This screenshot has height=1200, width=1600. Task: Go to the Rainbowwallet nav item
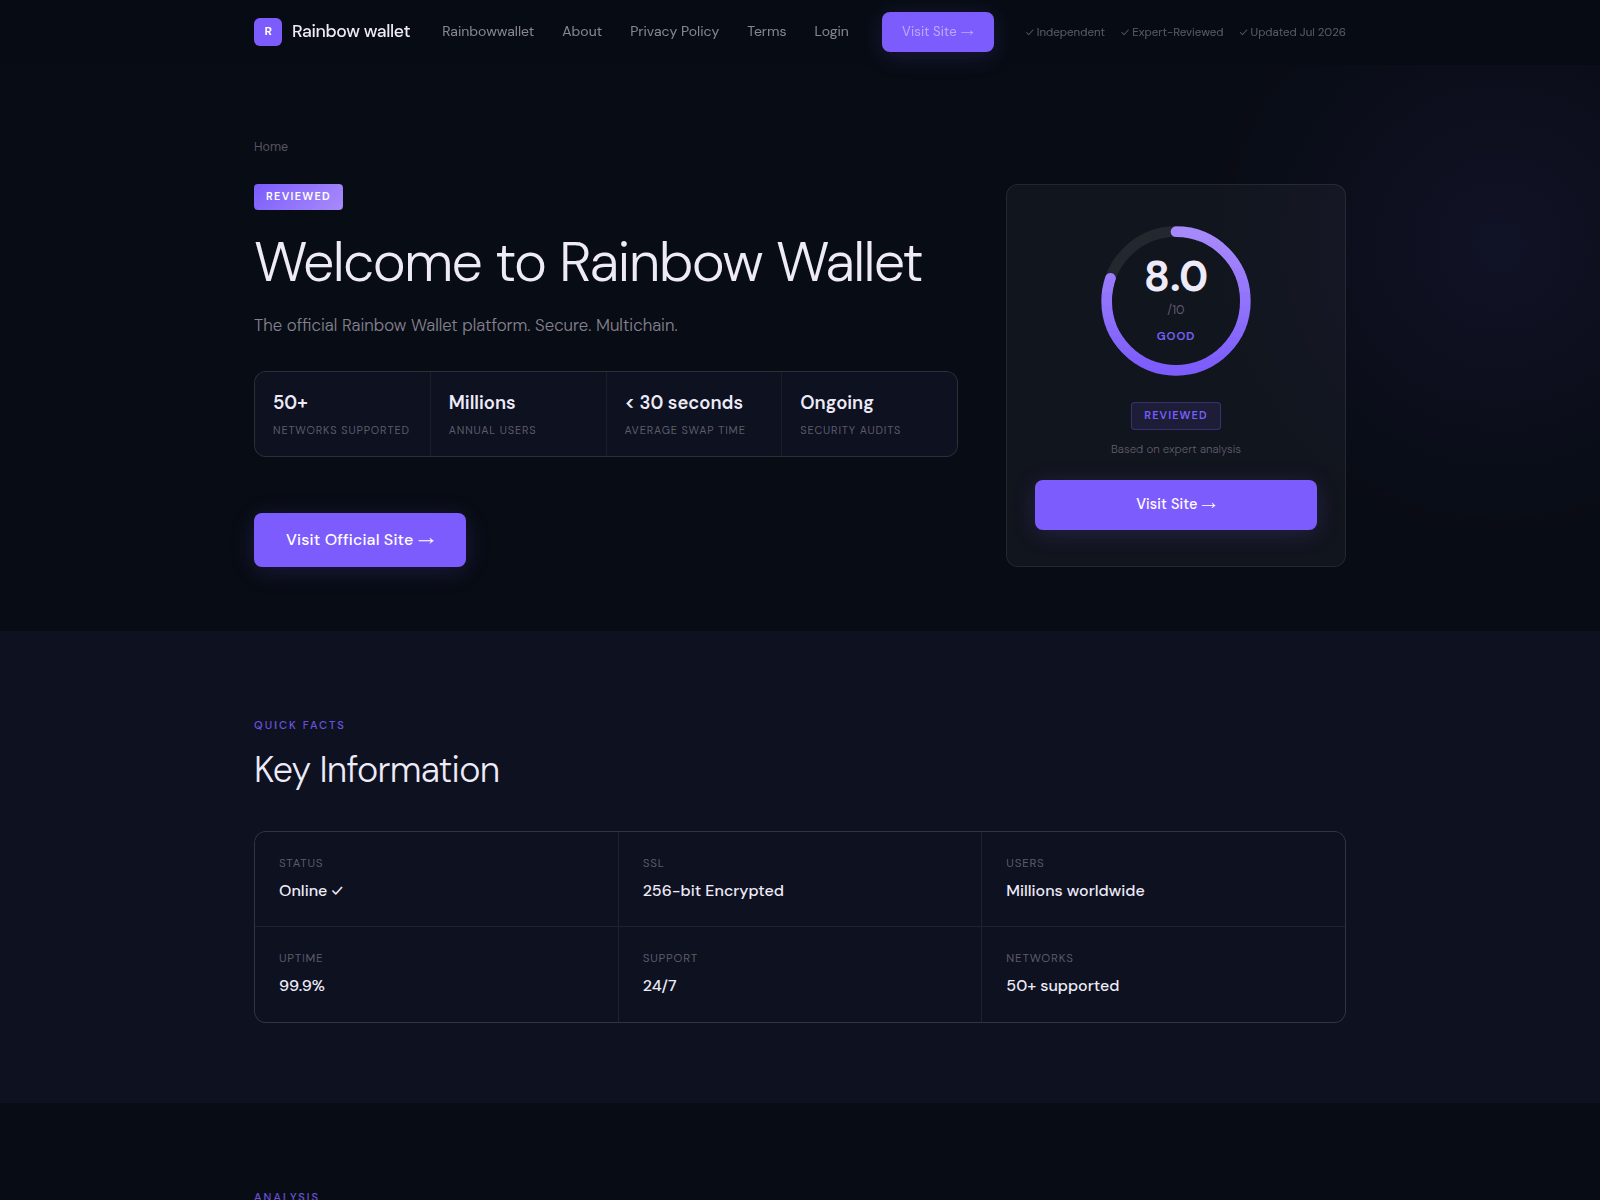coord(488,32)
